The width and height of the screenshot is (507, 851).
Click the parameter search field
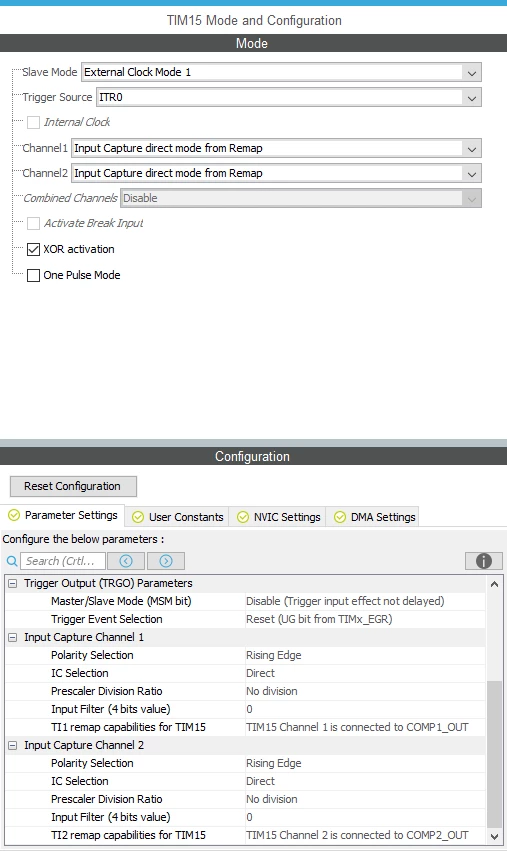click(x=63, y=561)
